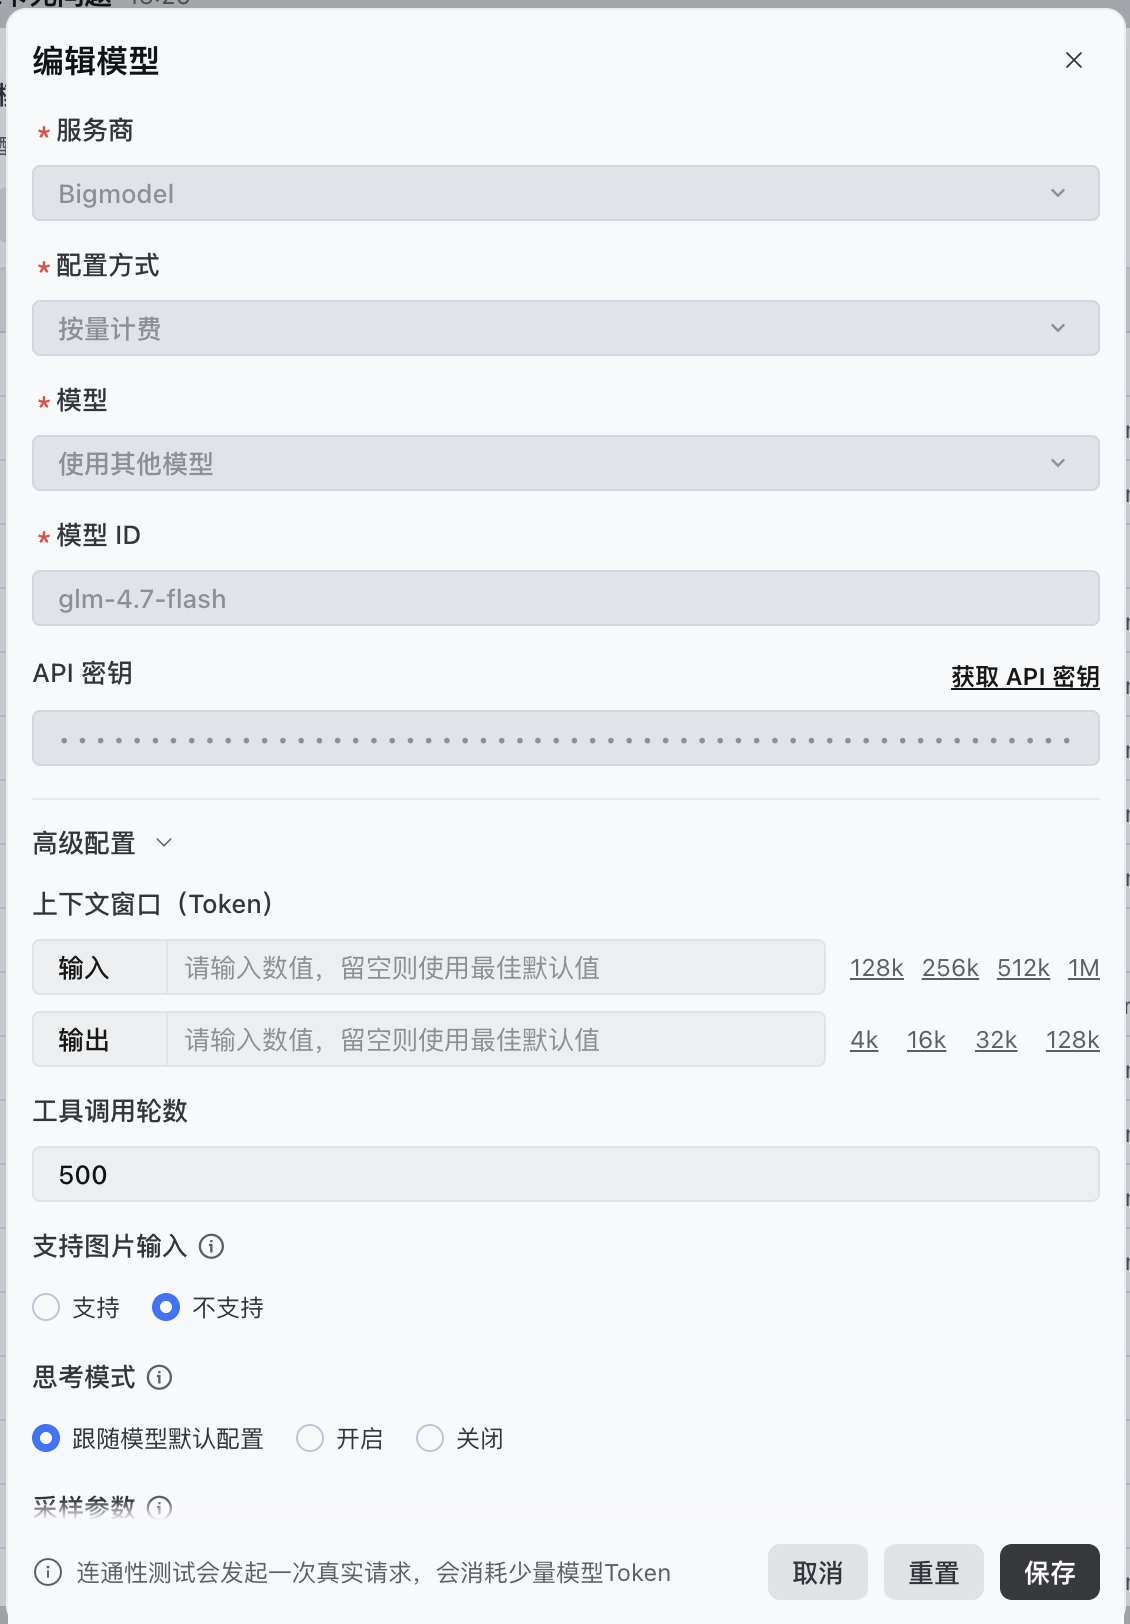
Task: Collapse 高级配置 chevron
Action: 165,843
